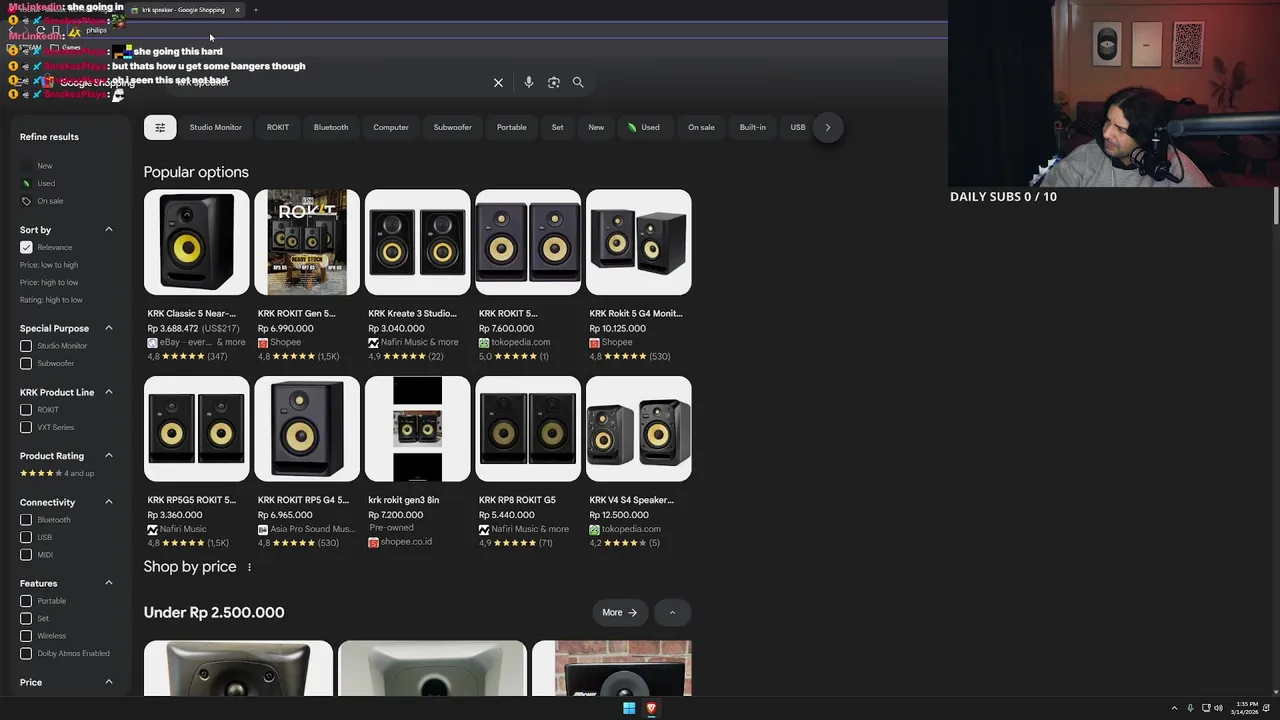The height and width of the screenshot is (720, 1280).
Task: Sort by Price: low to high
Action: (49, 265)
